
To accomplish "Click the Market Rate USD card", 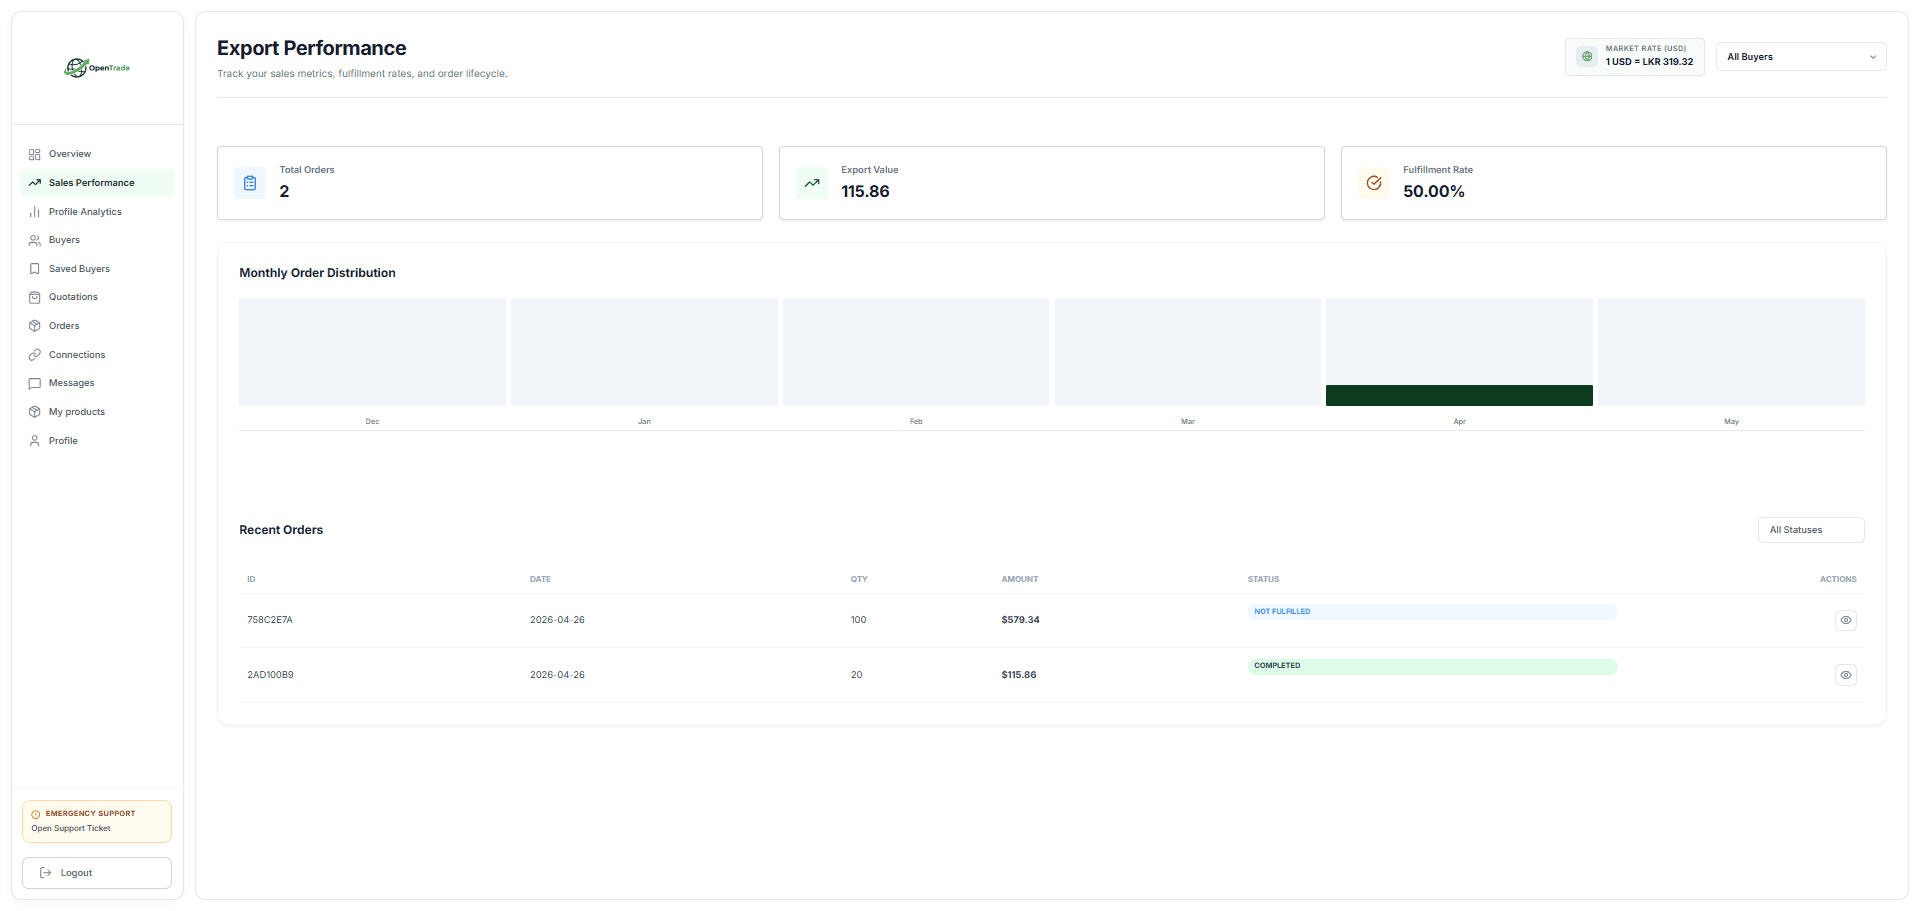I will (1635, 57).
